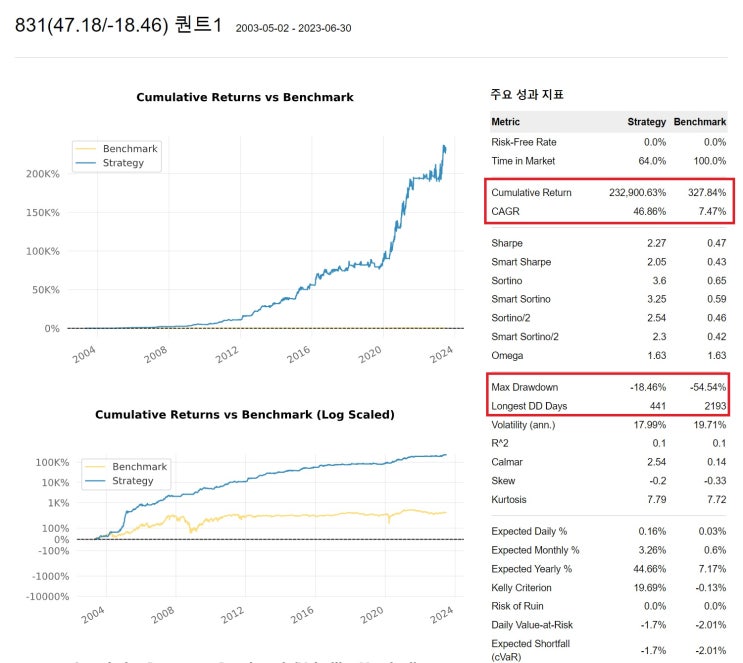
Task: Click the report title "831(47.18/-18.46) 퀀트1"
Action: coord(118,25)
